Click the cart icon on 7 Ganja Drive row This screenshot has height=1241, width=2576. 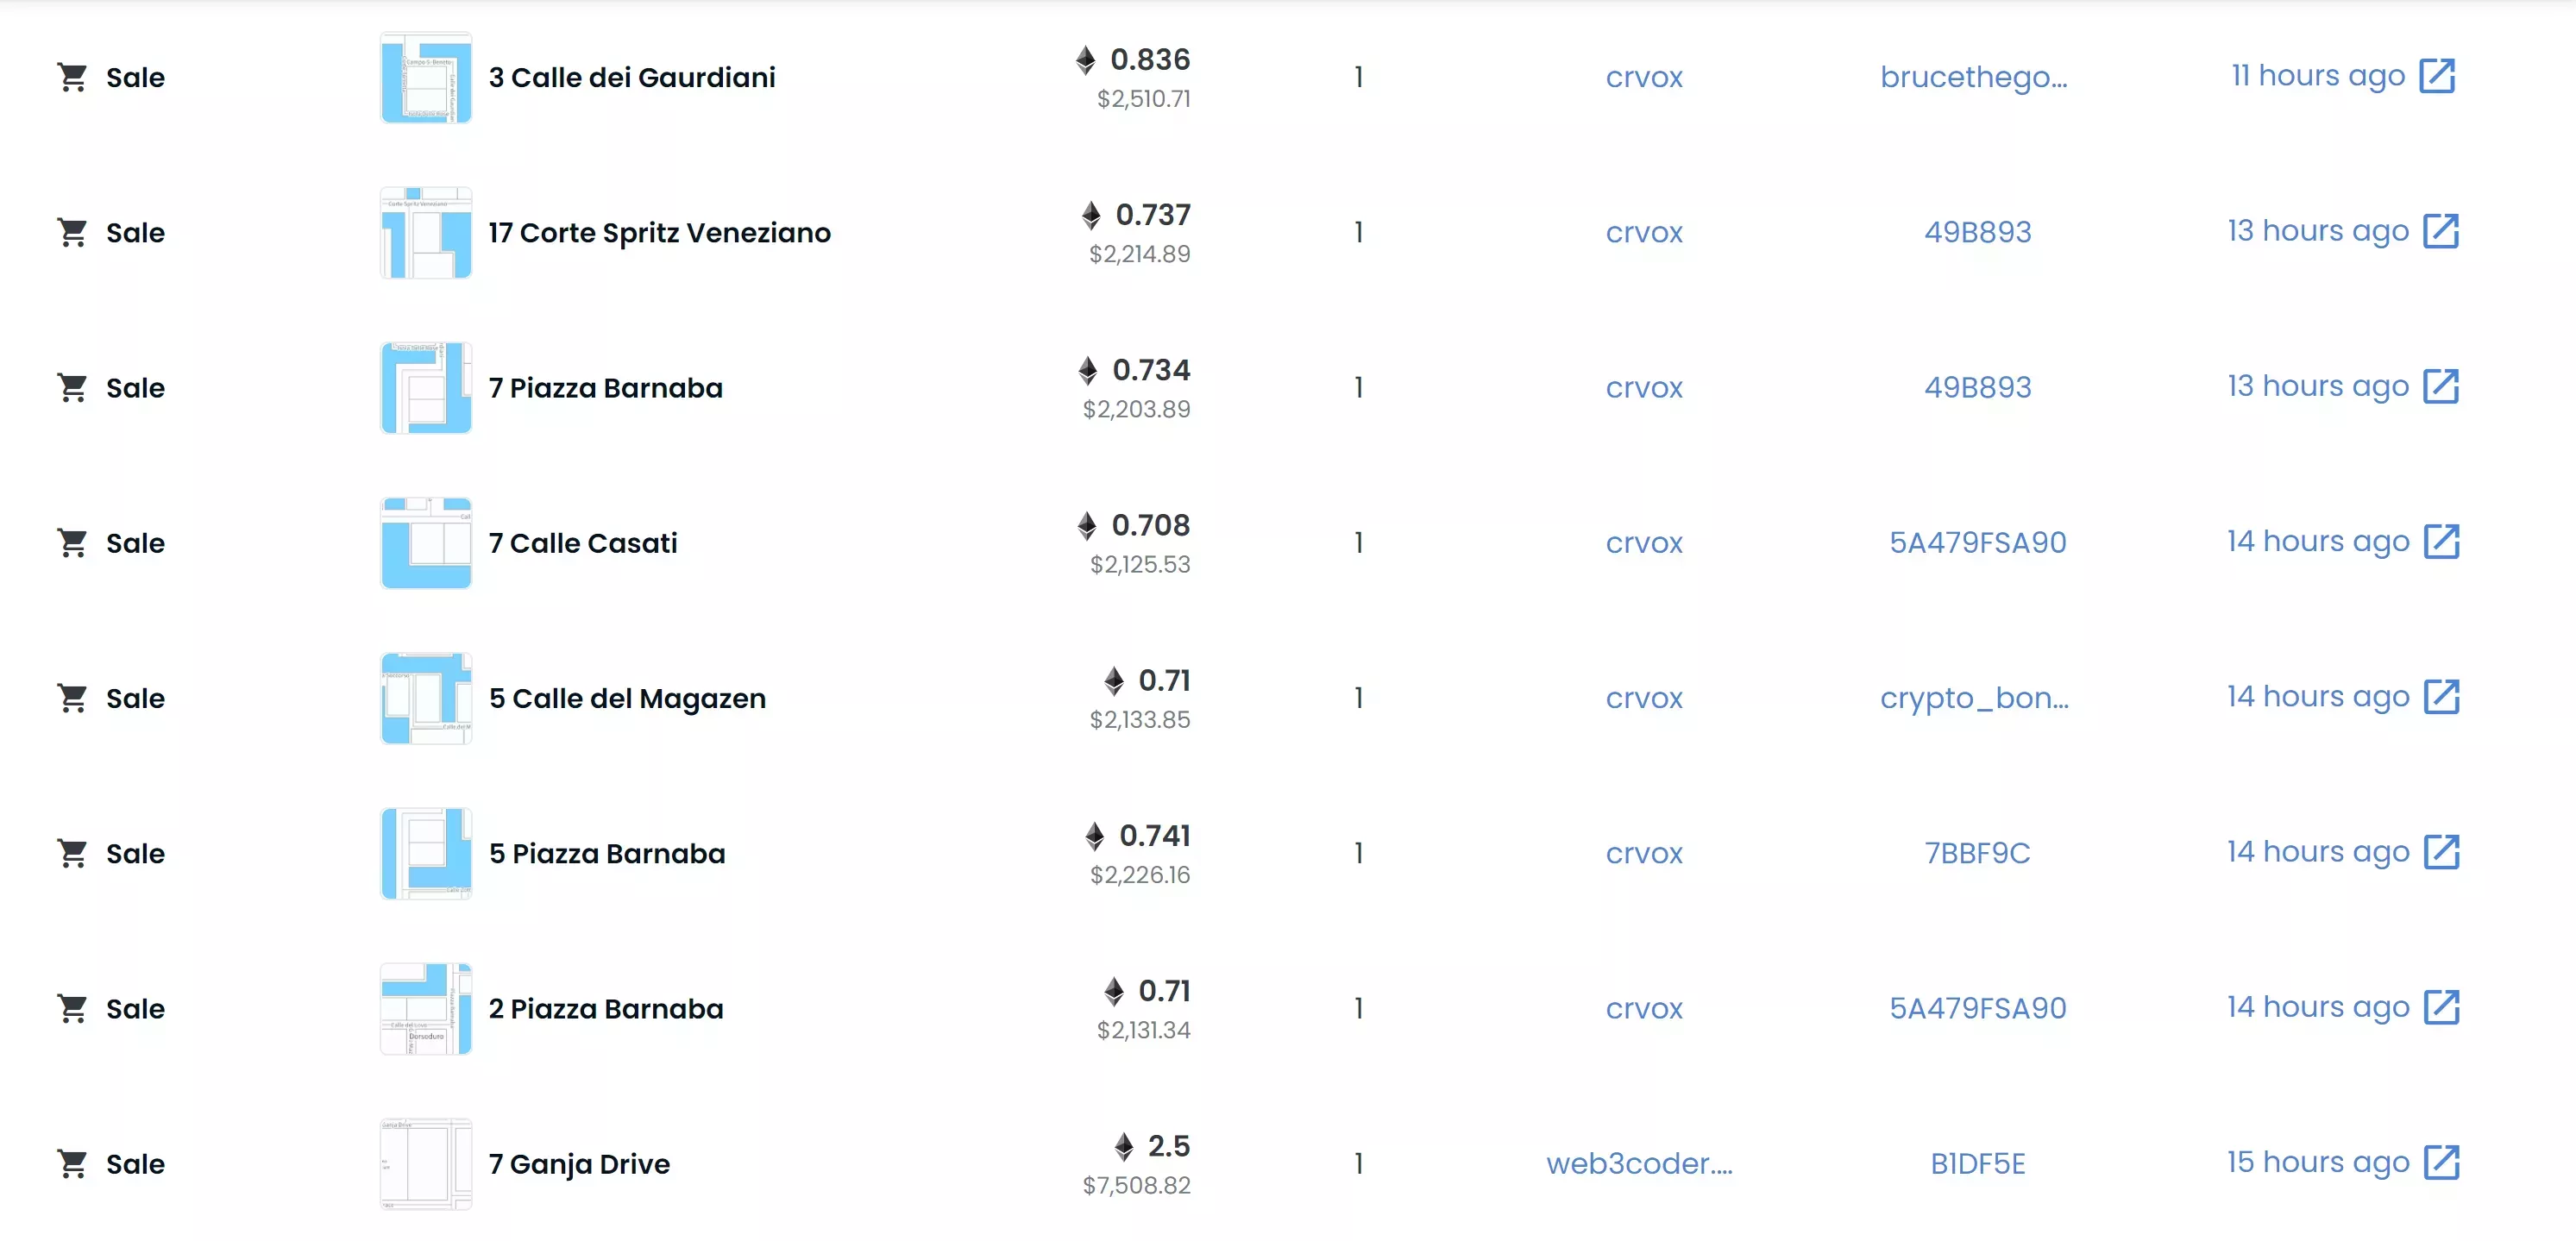pos(72,1164)
